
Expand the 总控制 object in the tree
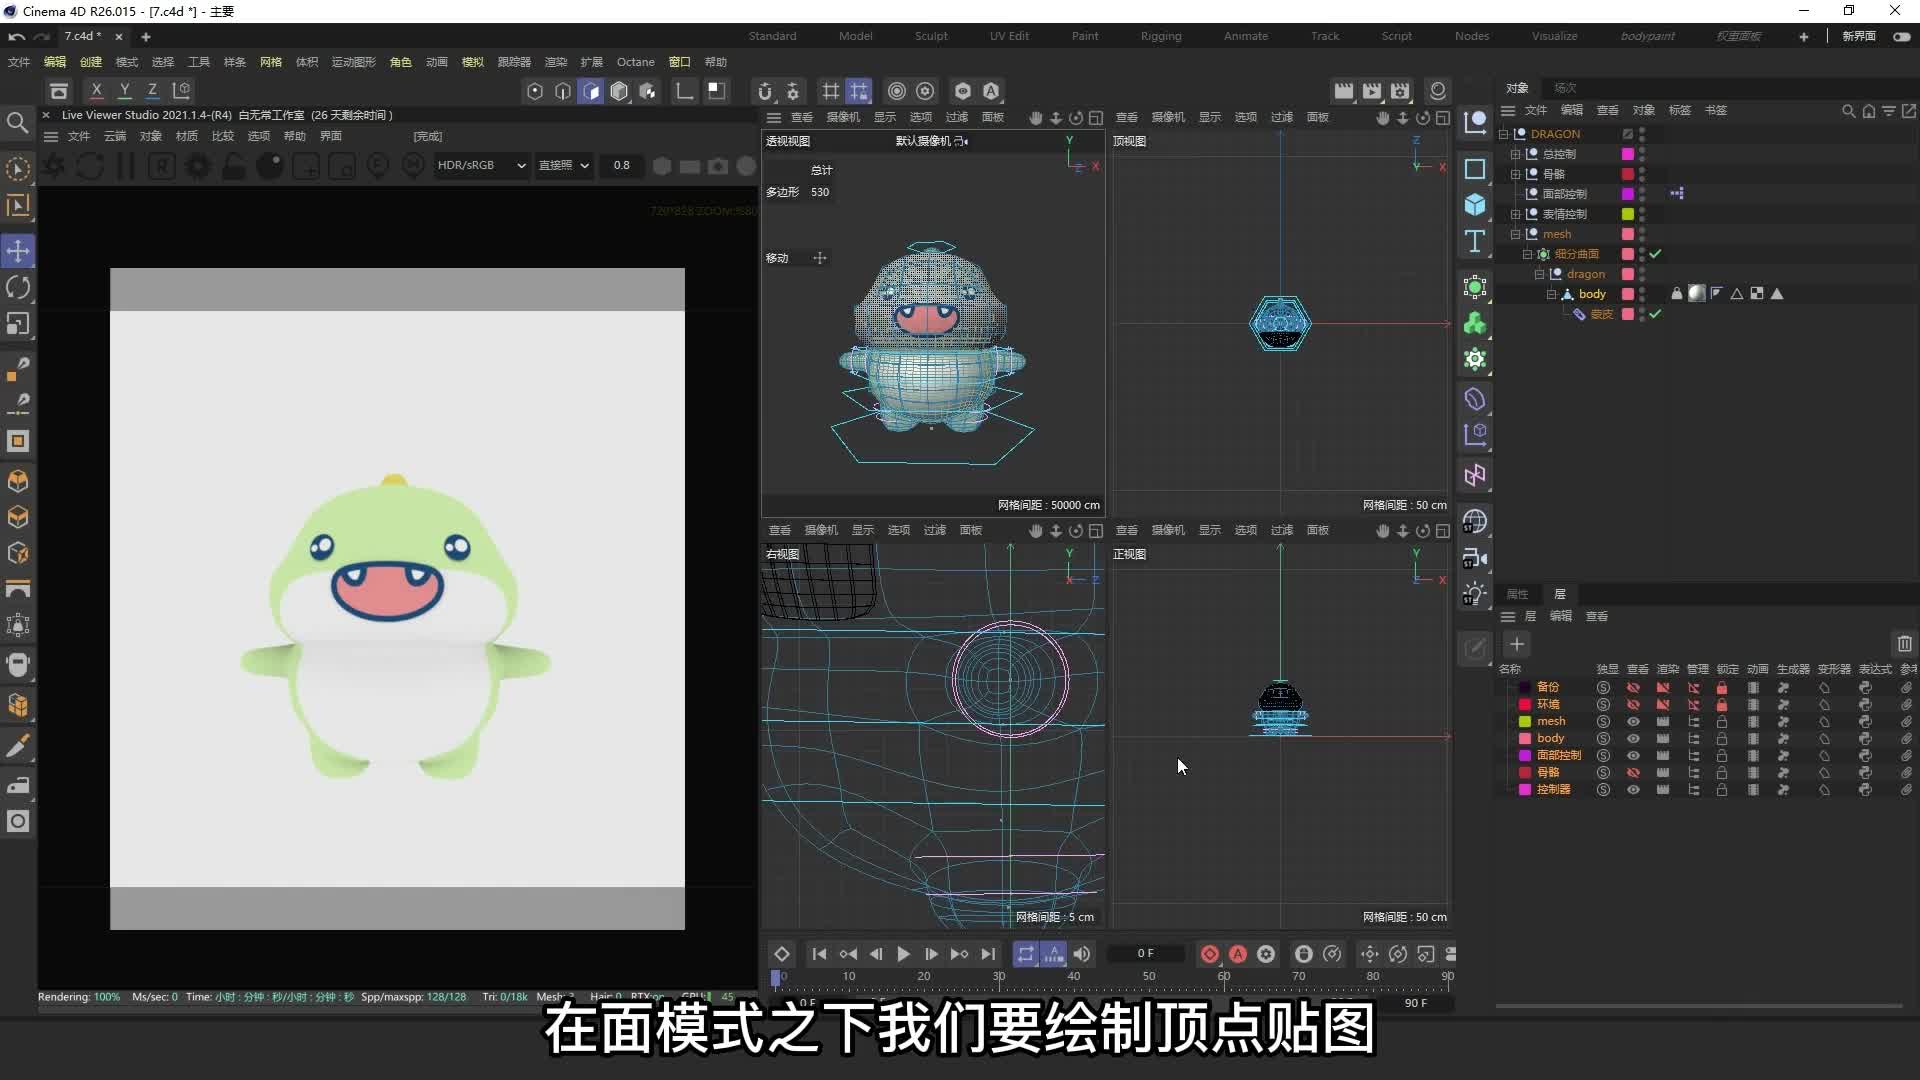tap(1515, 154)
